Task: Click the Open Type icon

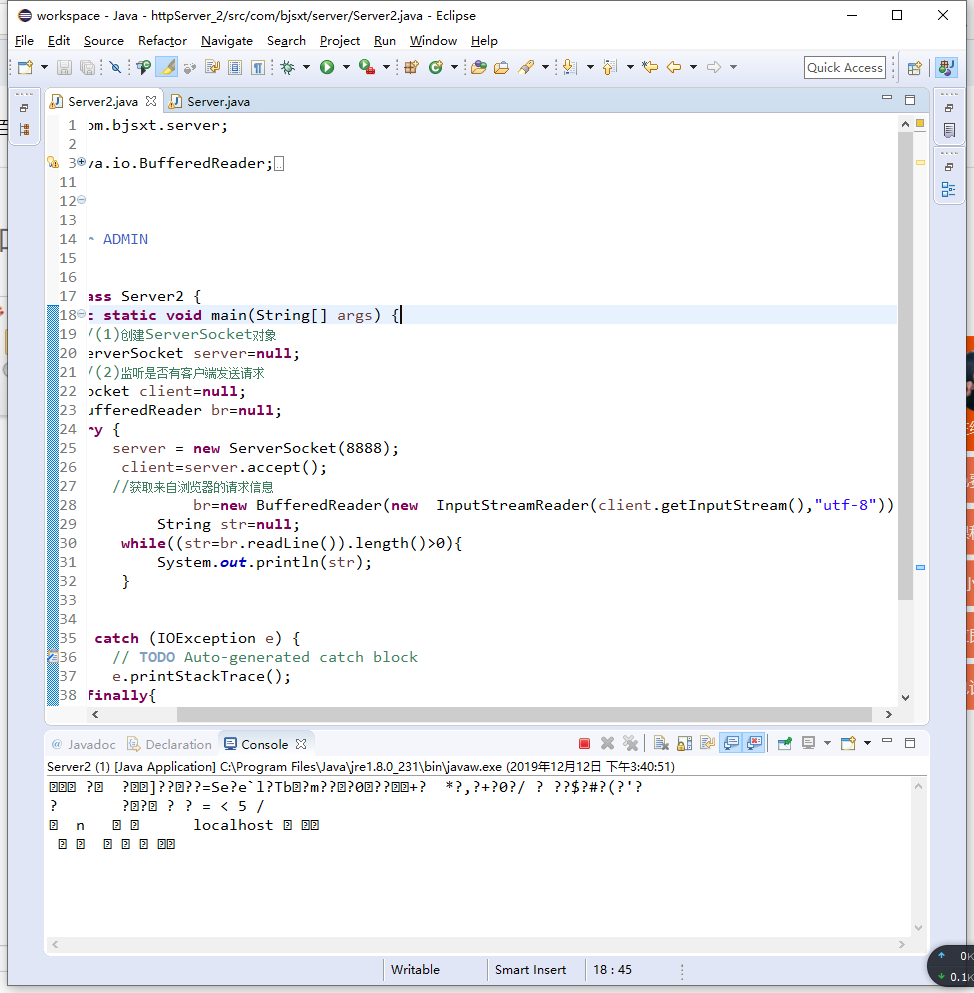Action: [x=479, y=67]
